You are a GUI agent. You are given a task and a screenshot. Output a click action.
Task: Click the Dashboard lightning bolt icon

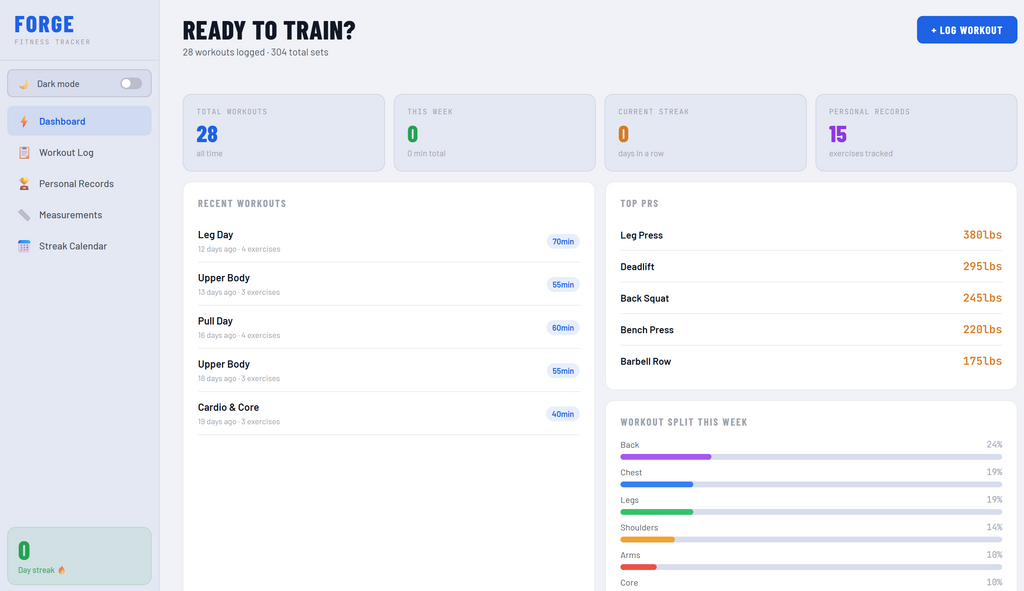click(24, 121)
